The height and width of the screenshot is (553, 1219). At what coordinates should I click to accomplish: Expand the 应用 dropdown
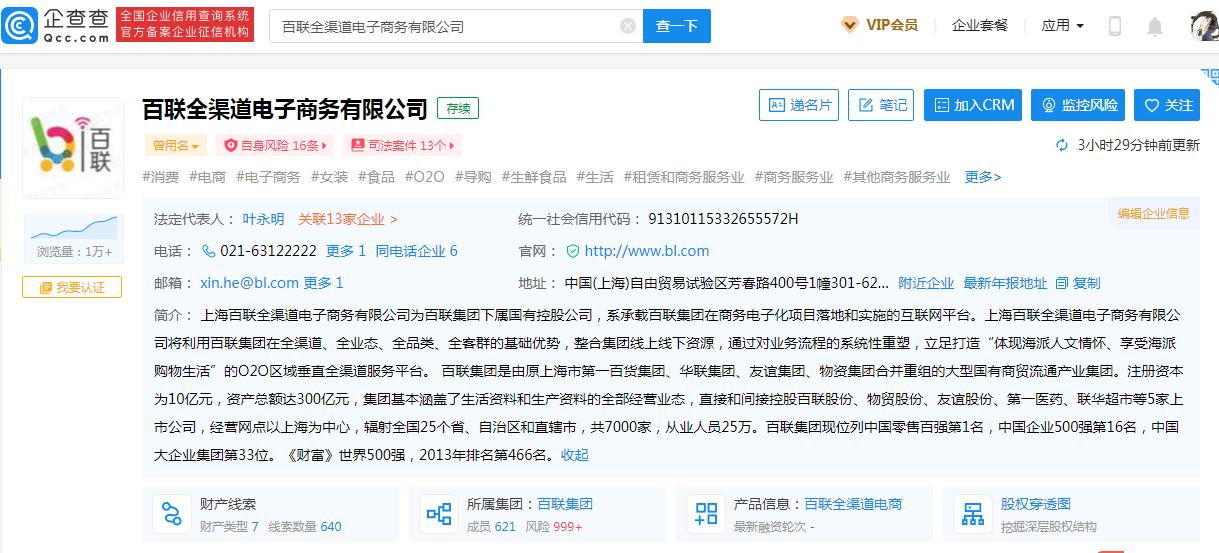pos(1062,25)
